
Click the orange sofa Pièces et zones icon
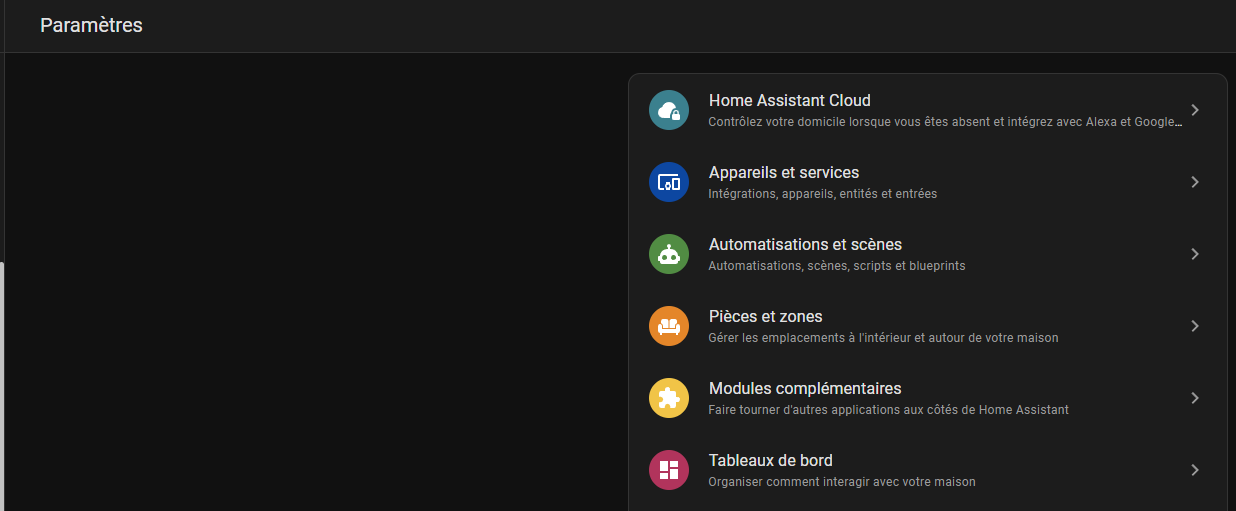coord(669,326)
